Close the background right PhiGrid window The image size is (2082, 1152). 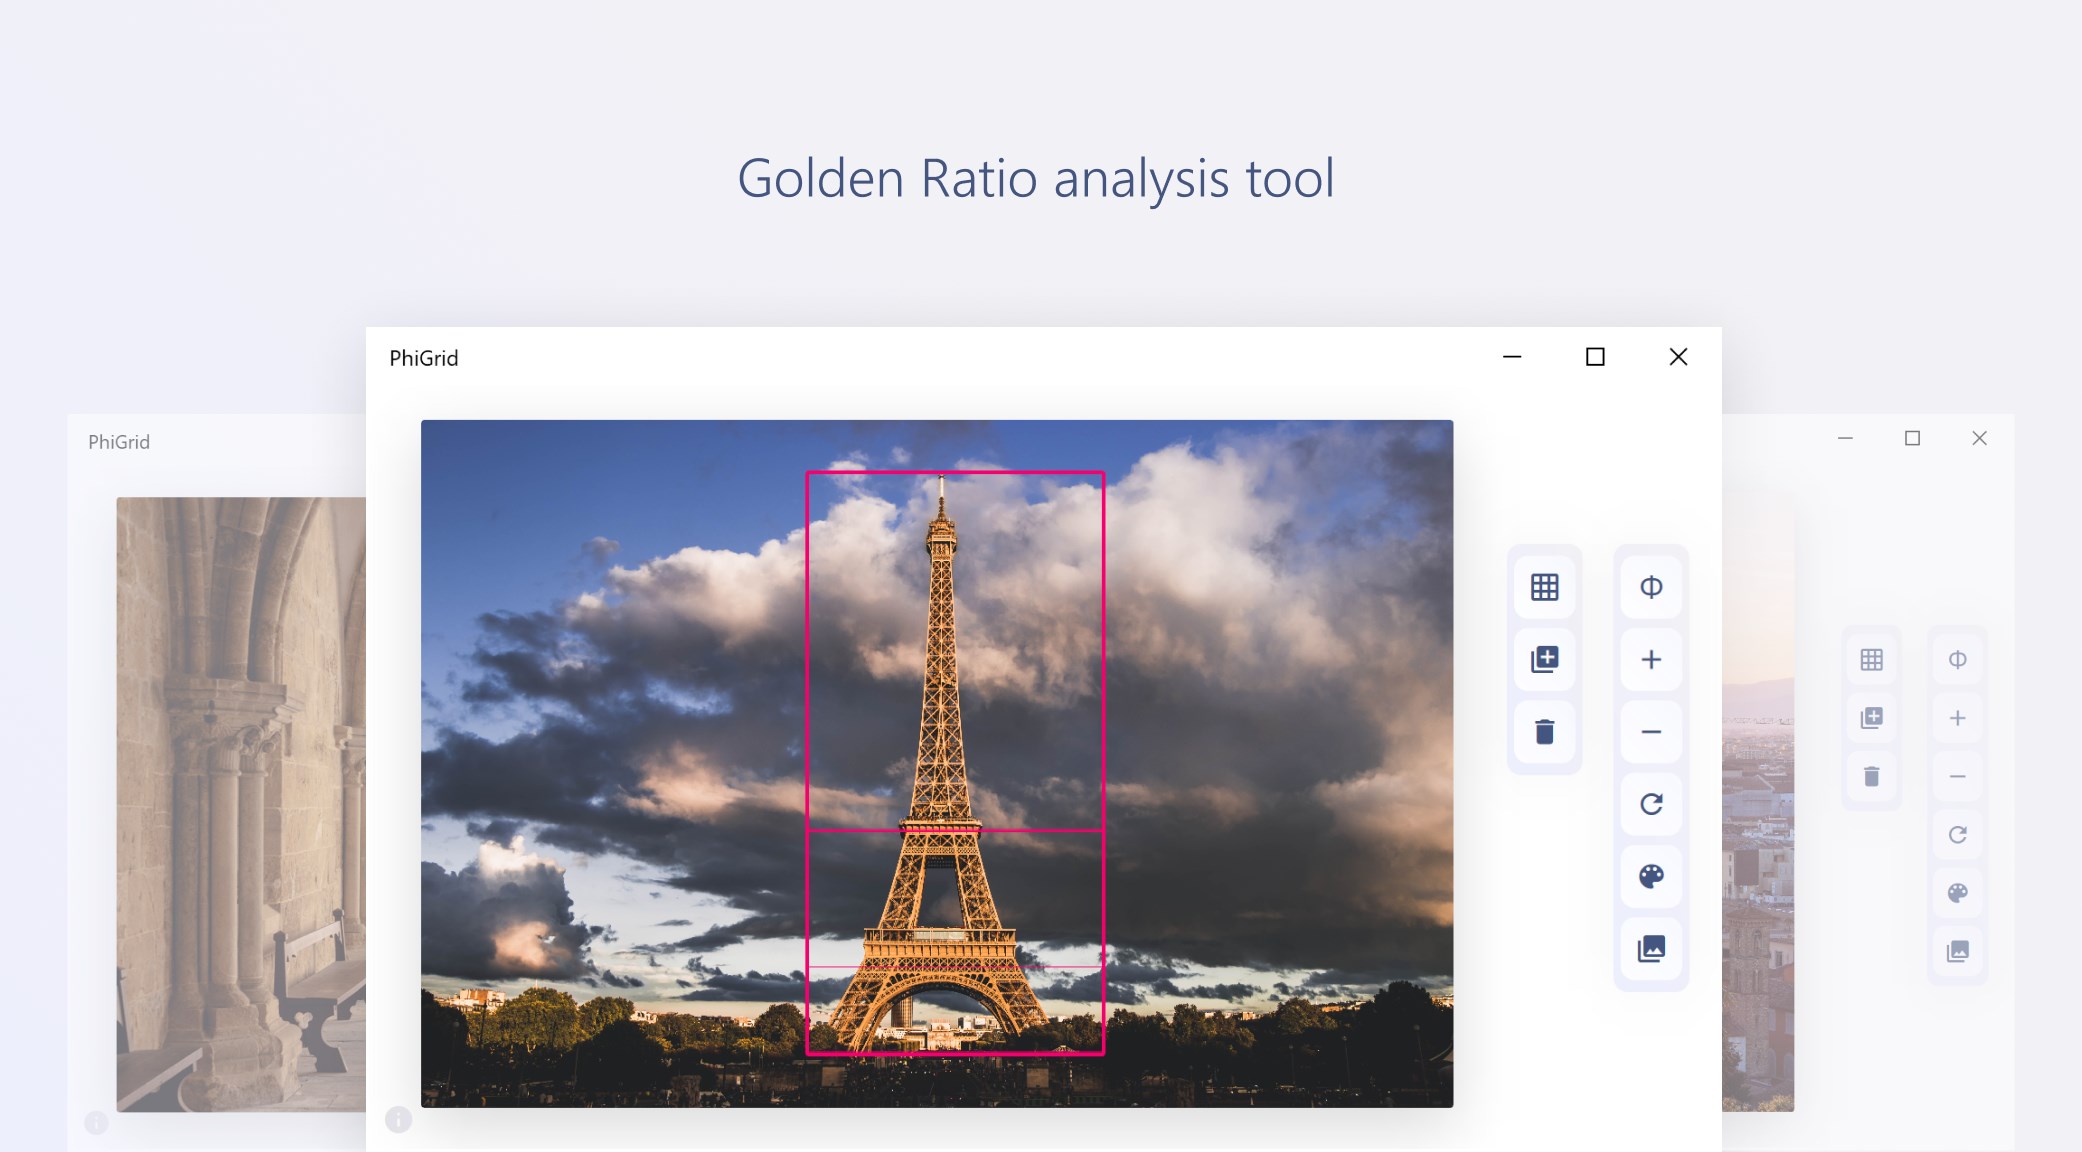tap(1979, 438)
